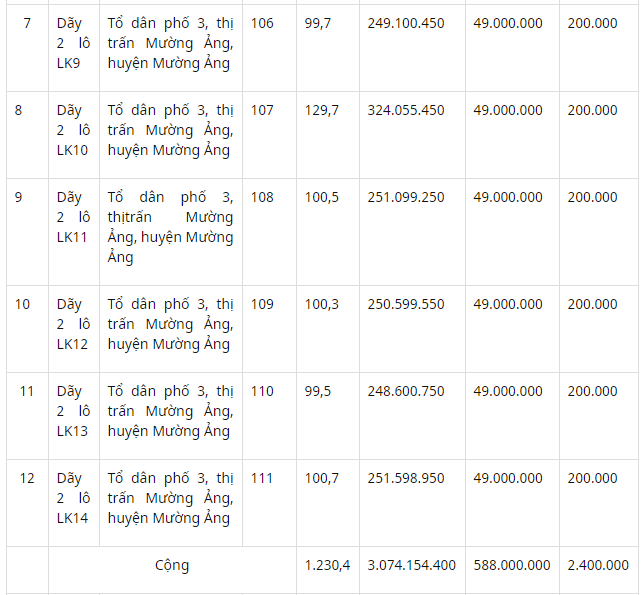The image size is (642, 595).
Task: Click the row 7 cell 'Dãy 2 lô LK9'
Action: tap(74, 48)
